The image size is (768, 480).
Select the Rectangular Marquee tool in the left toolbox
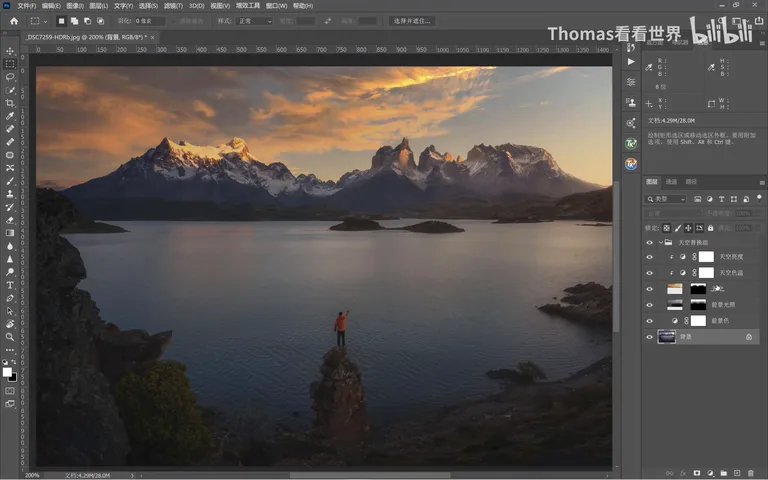10,64
